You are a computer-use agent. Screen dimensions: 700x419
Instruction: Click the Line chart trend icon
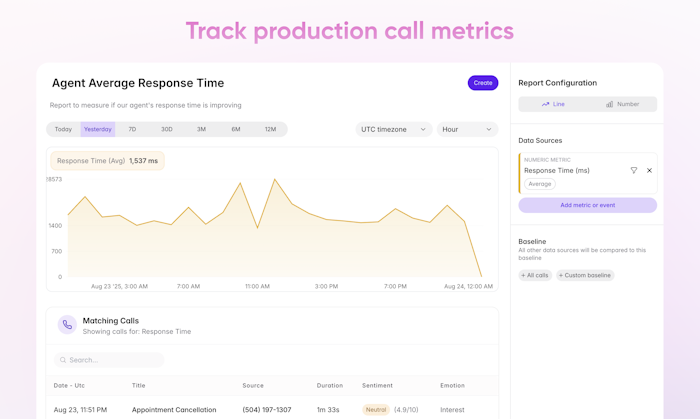click(x=545, y=104)
